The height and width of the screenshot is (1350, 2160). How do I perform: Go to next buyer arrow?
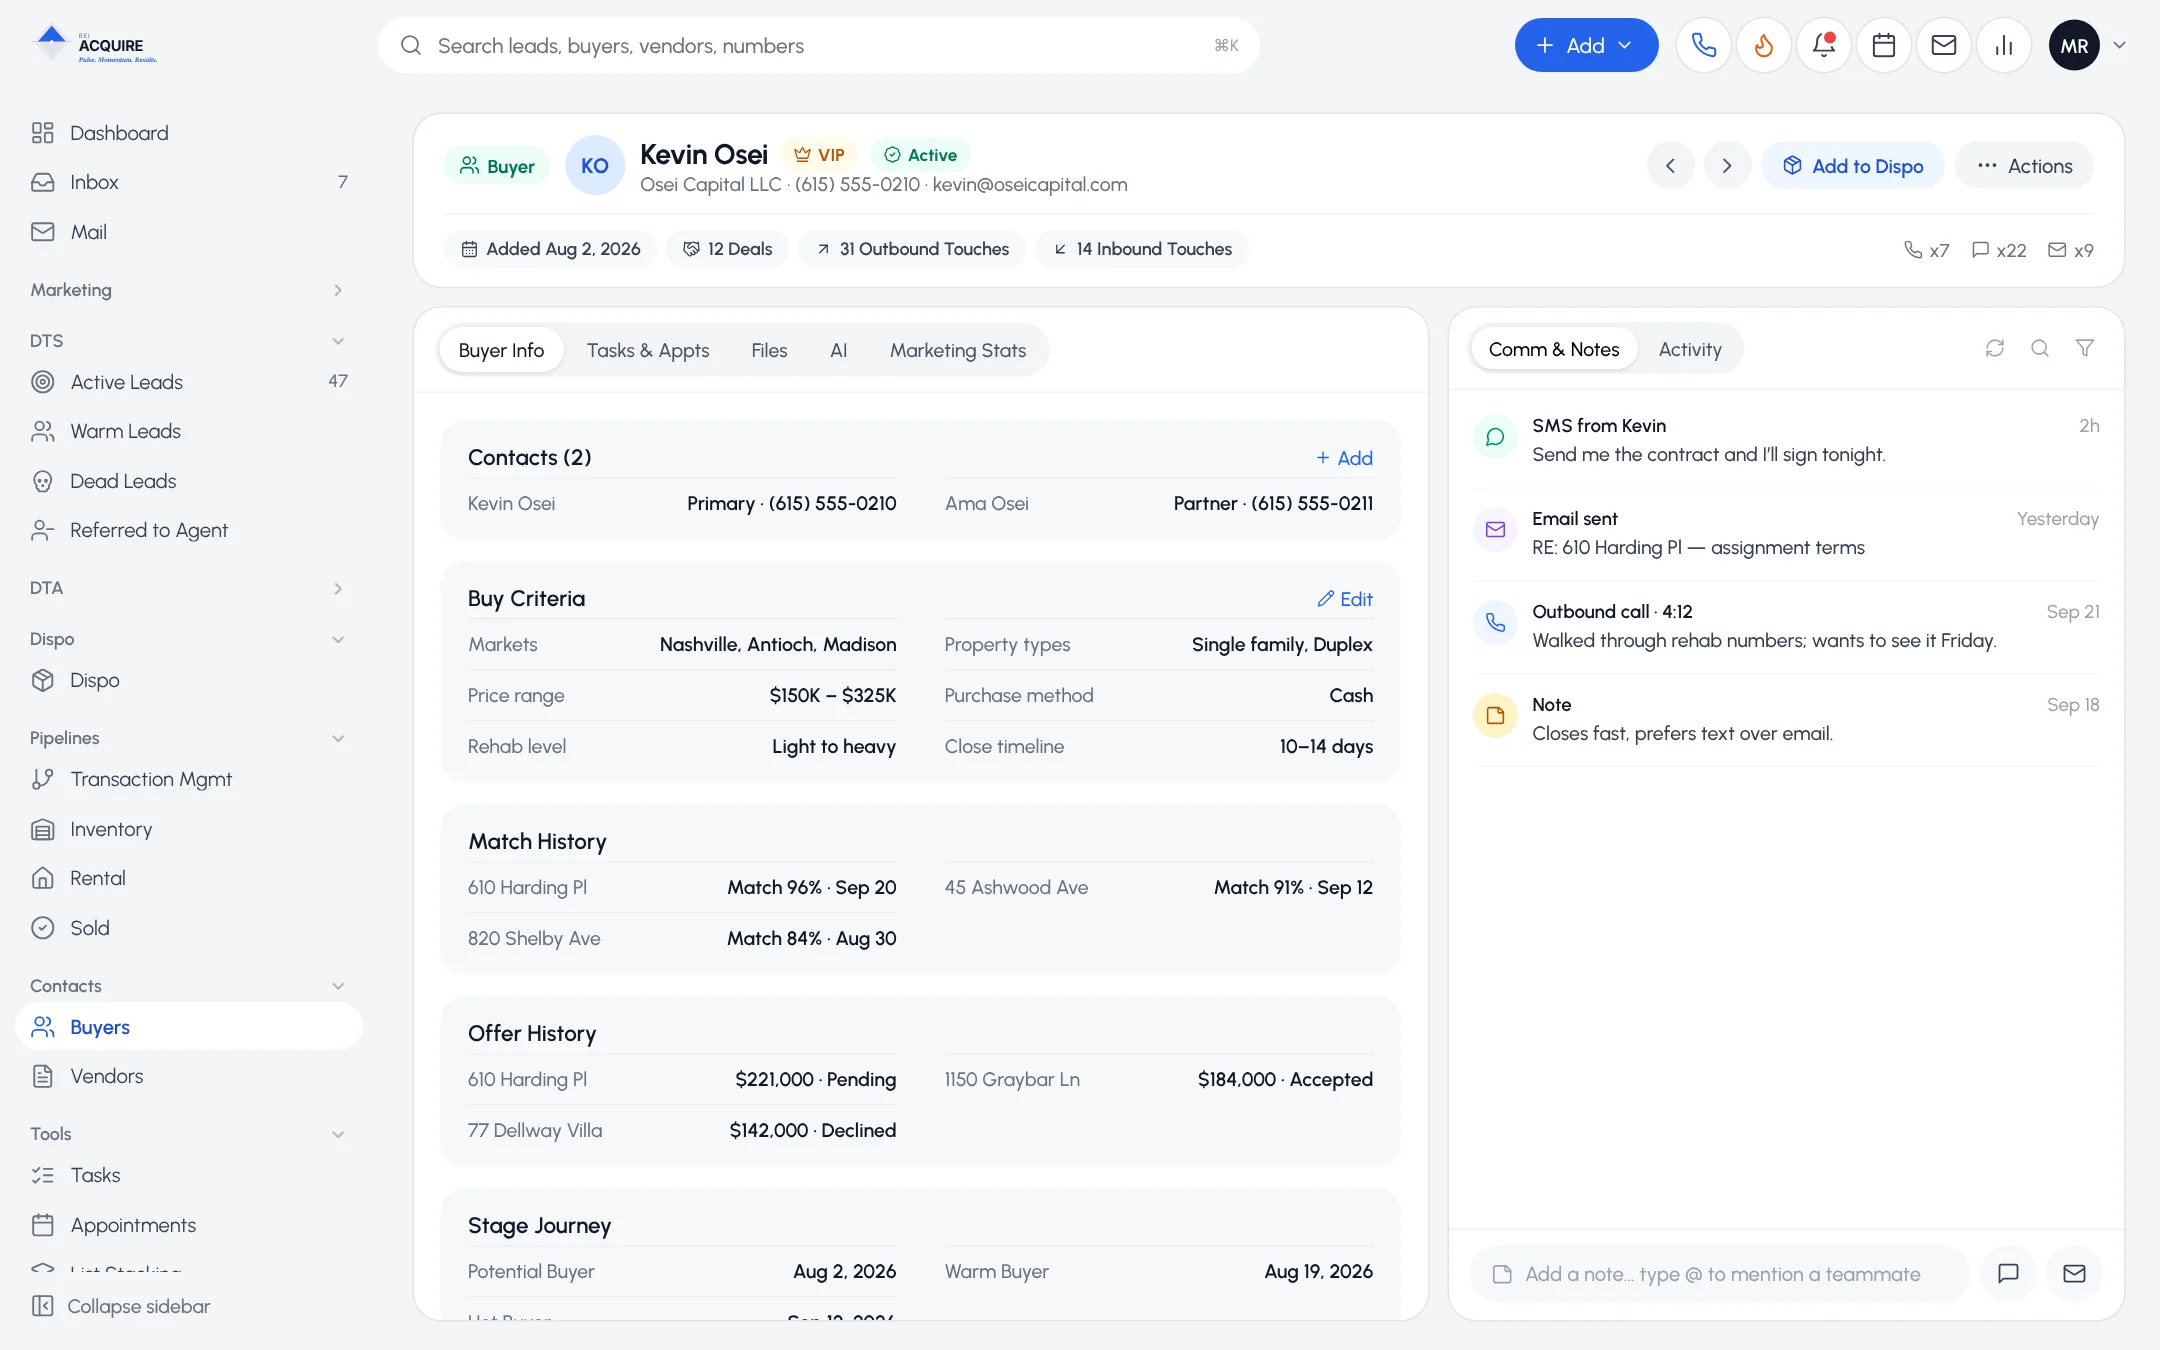pyautogui.click(x=1727, y=166)
